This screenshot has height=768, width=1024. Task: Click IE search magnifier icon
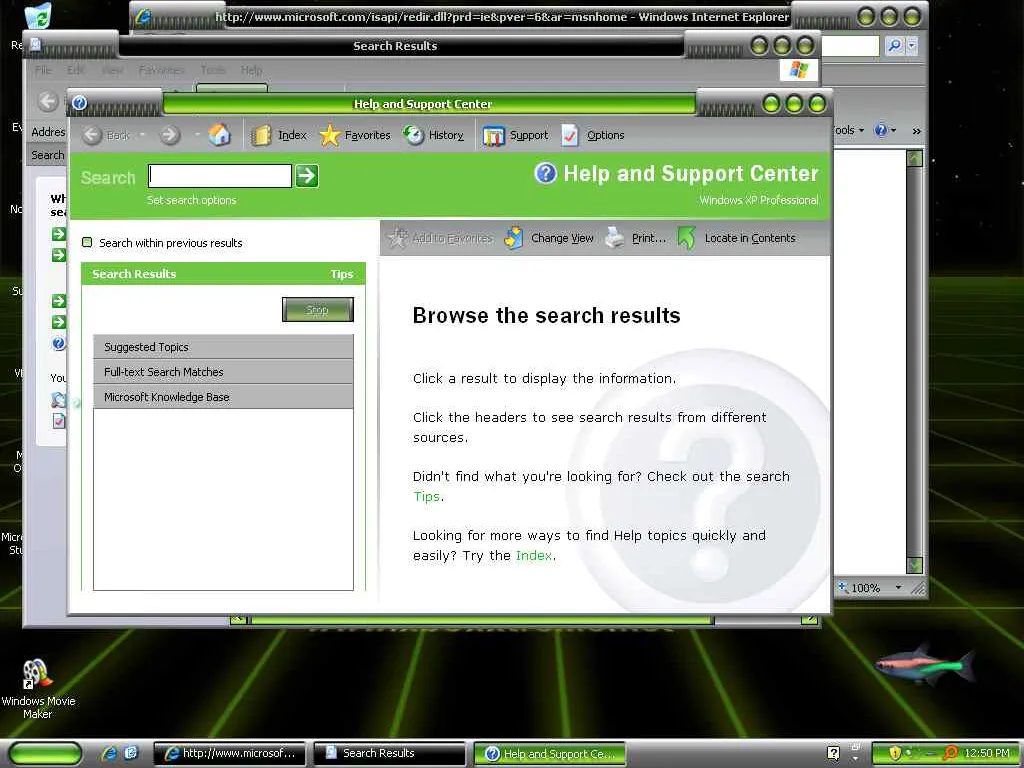(x=894, y=46)
